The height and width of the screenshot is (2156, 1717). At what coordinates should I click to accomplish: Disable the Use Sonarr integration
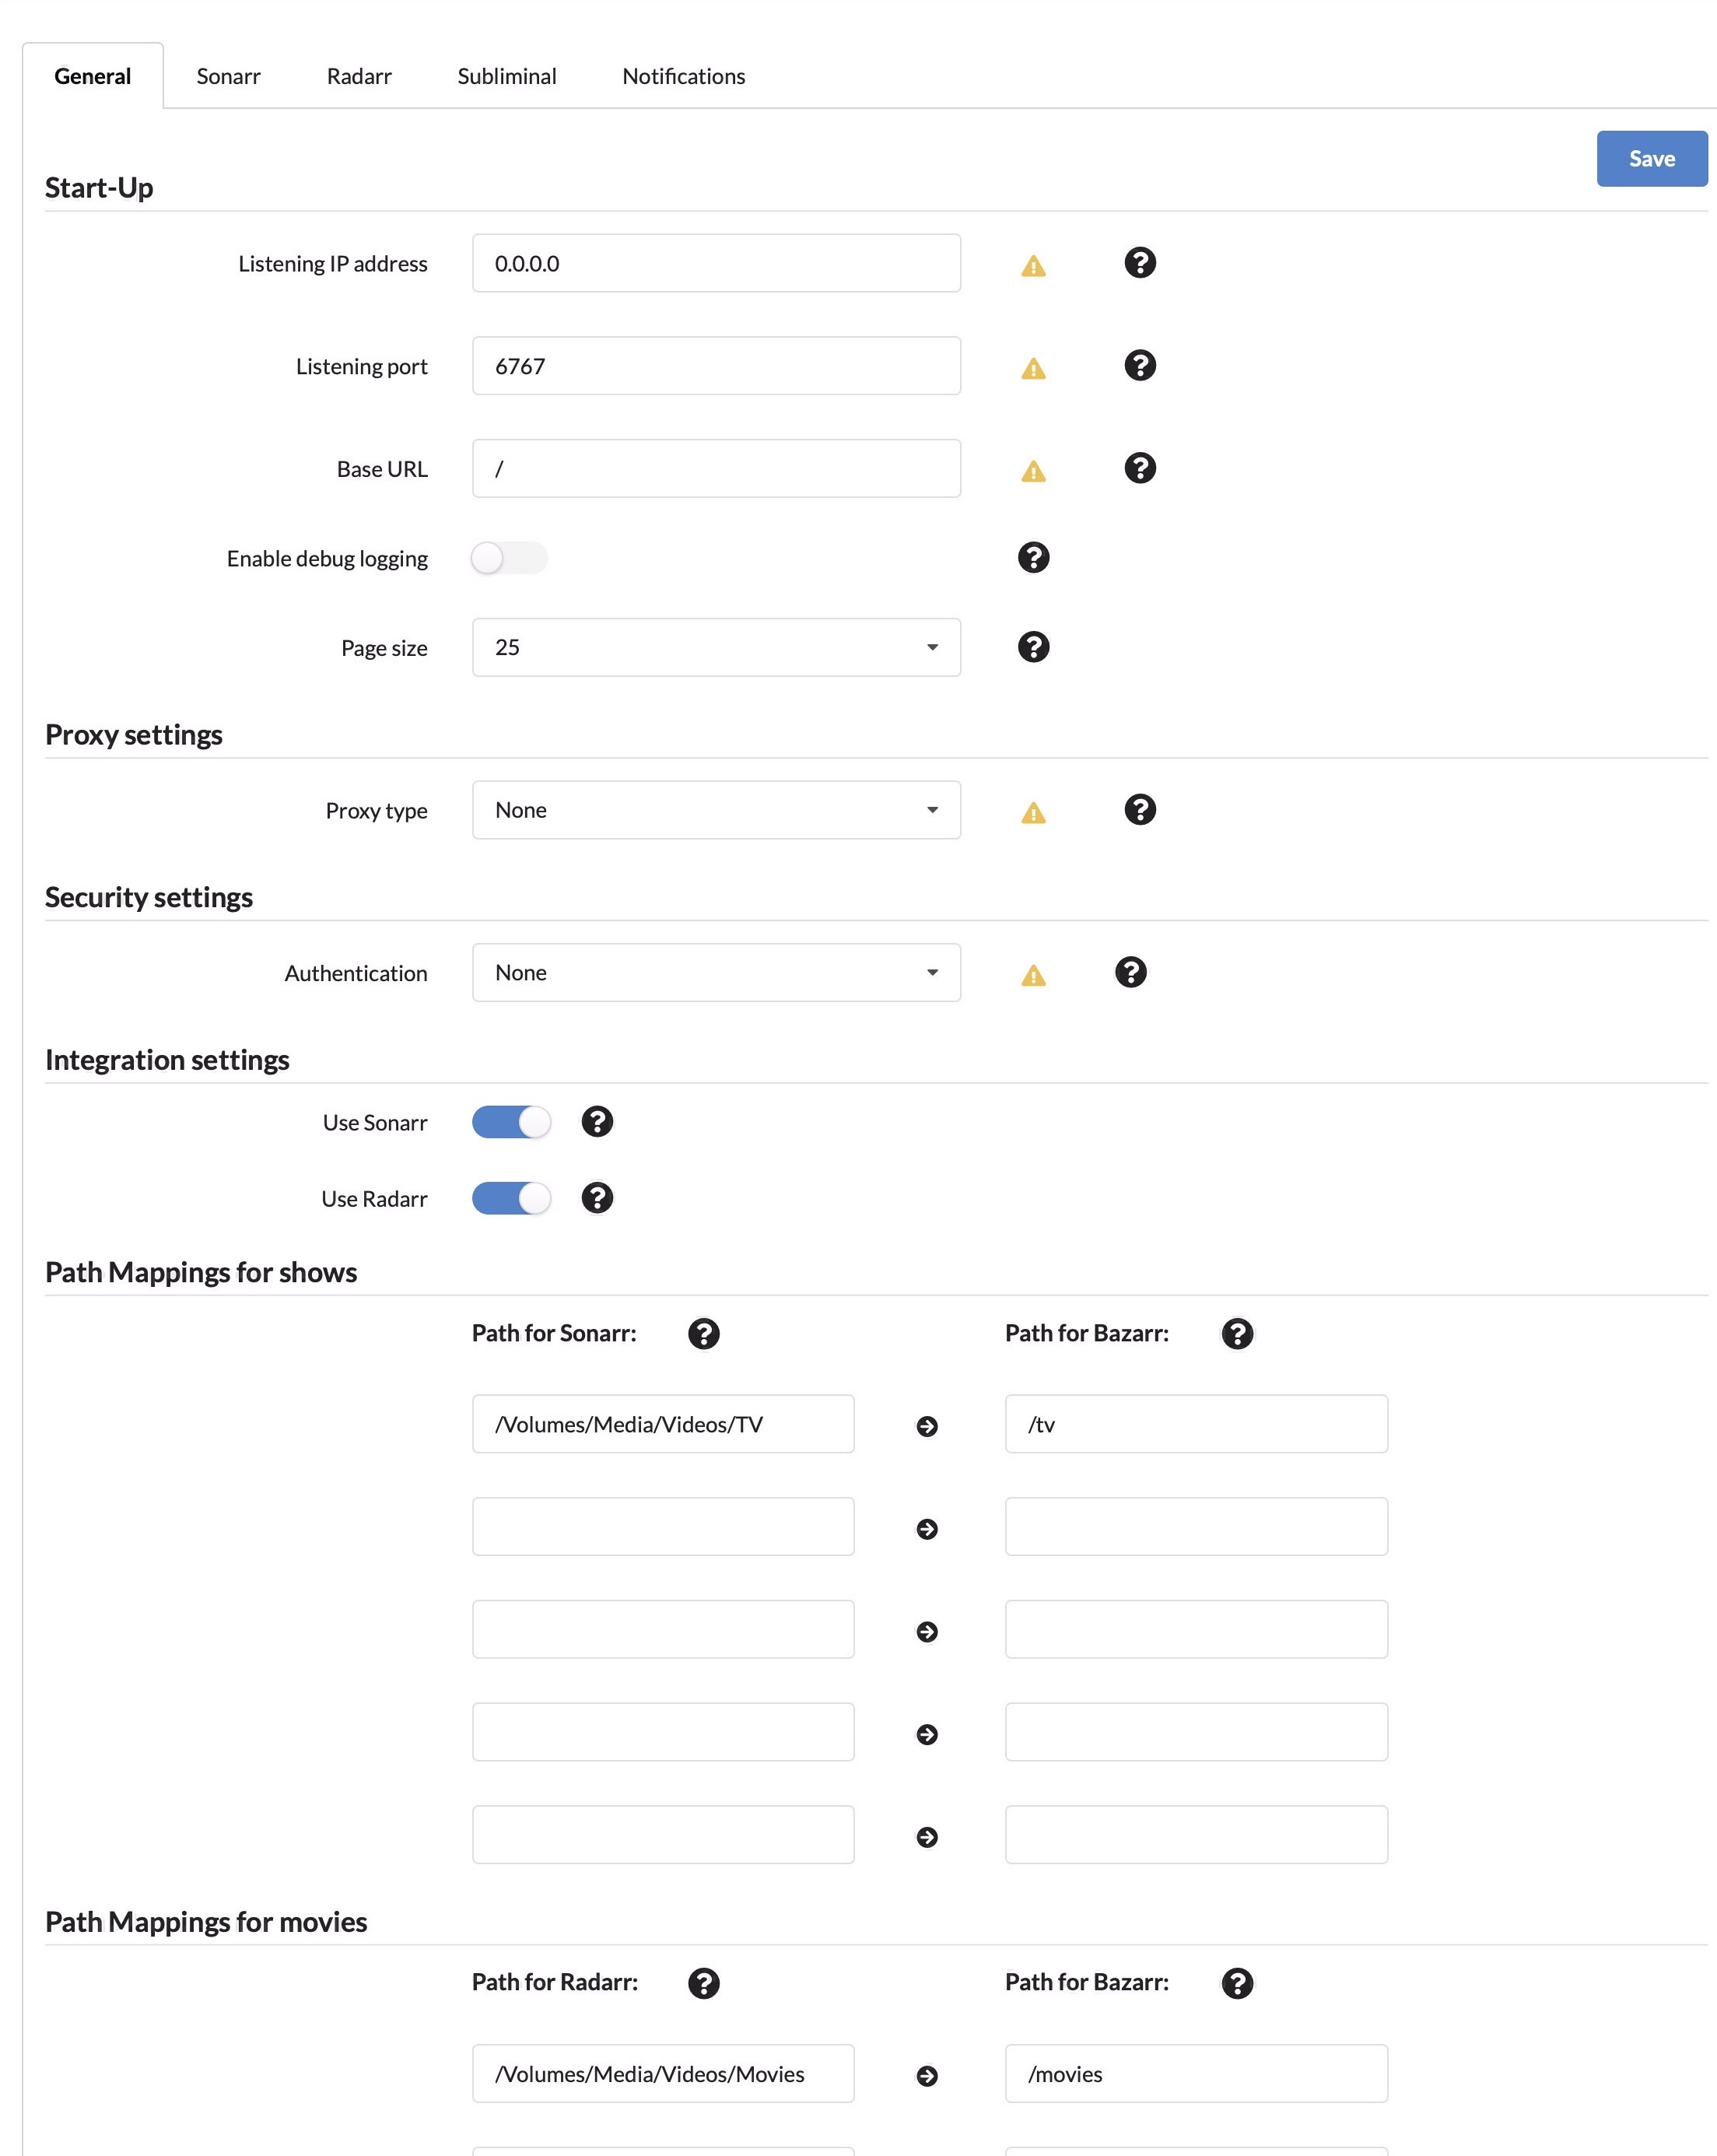tap(511, 1121)
